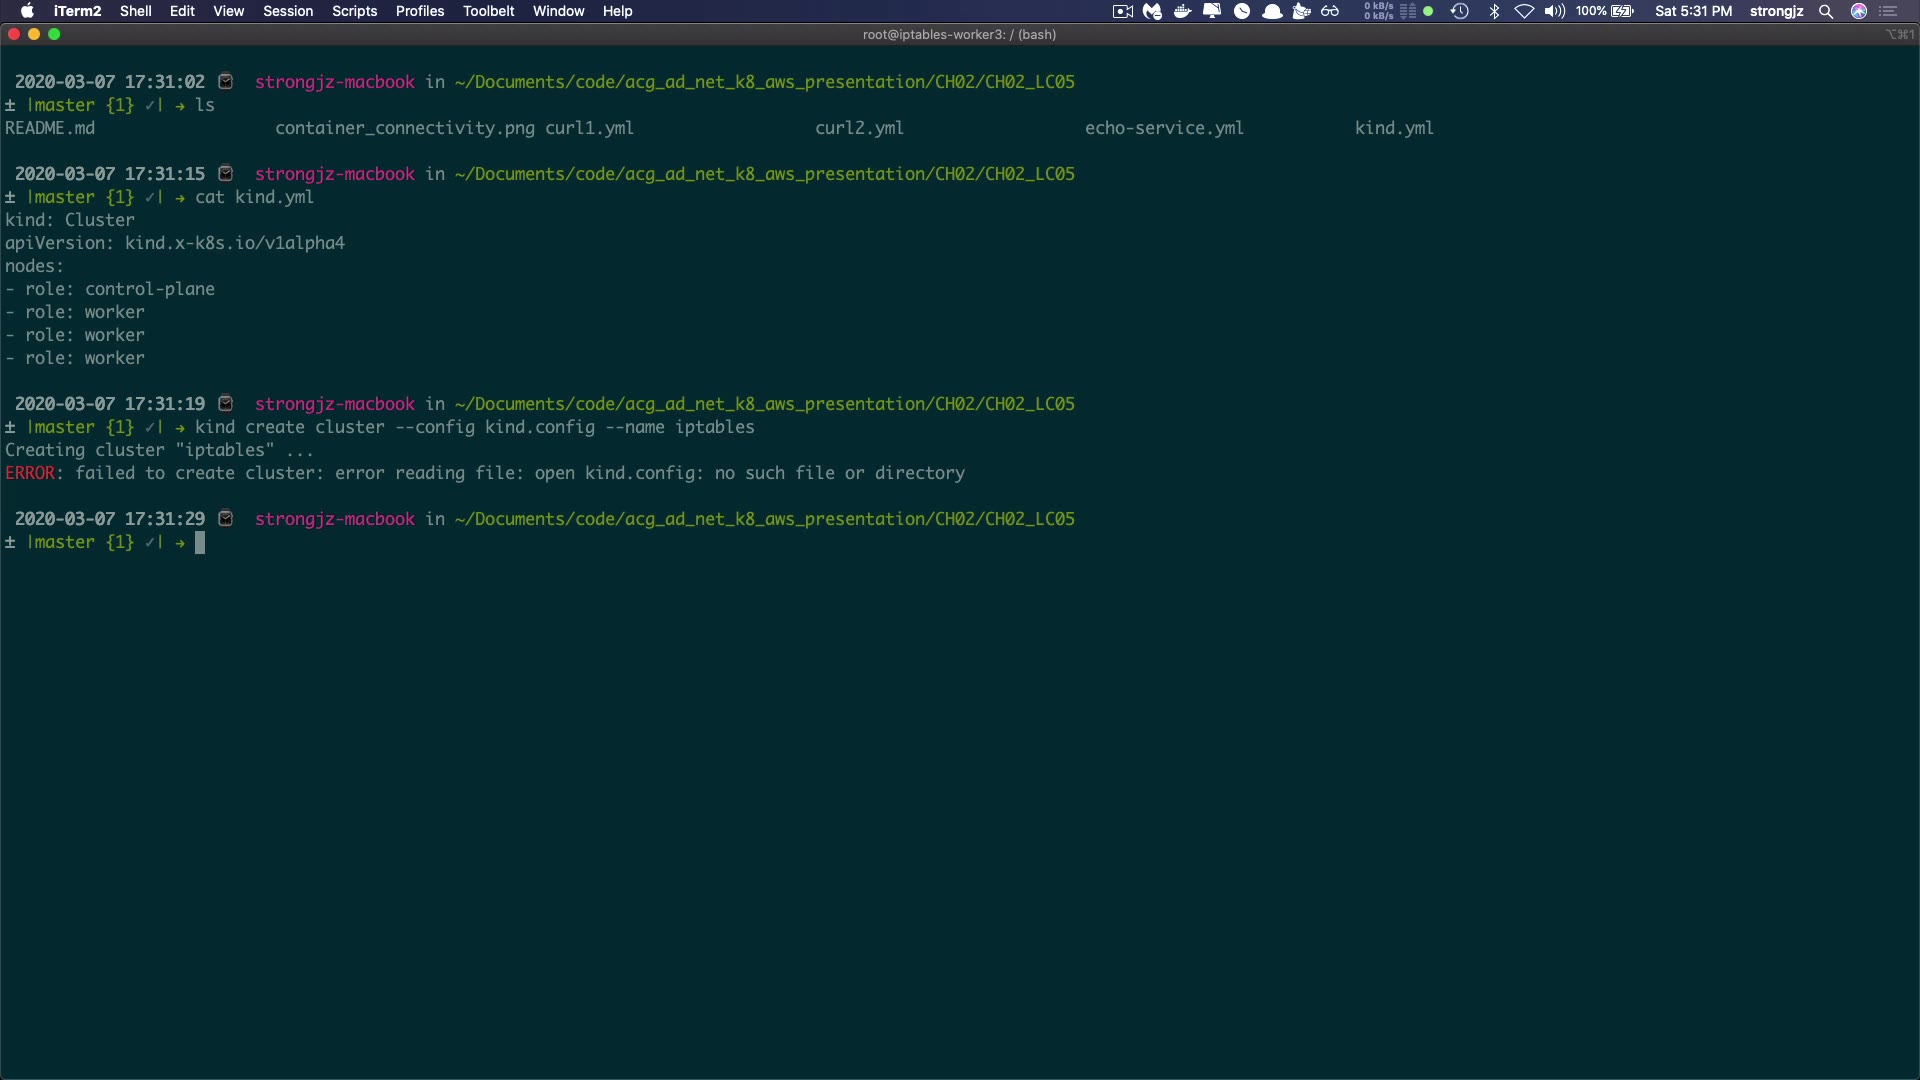The height and width of the screenshot is (1080, 1920).
Task: Open the Apple menu
Action: pyautogui.click(x=27, y=11)
